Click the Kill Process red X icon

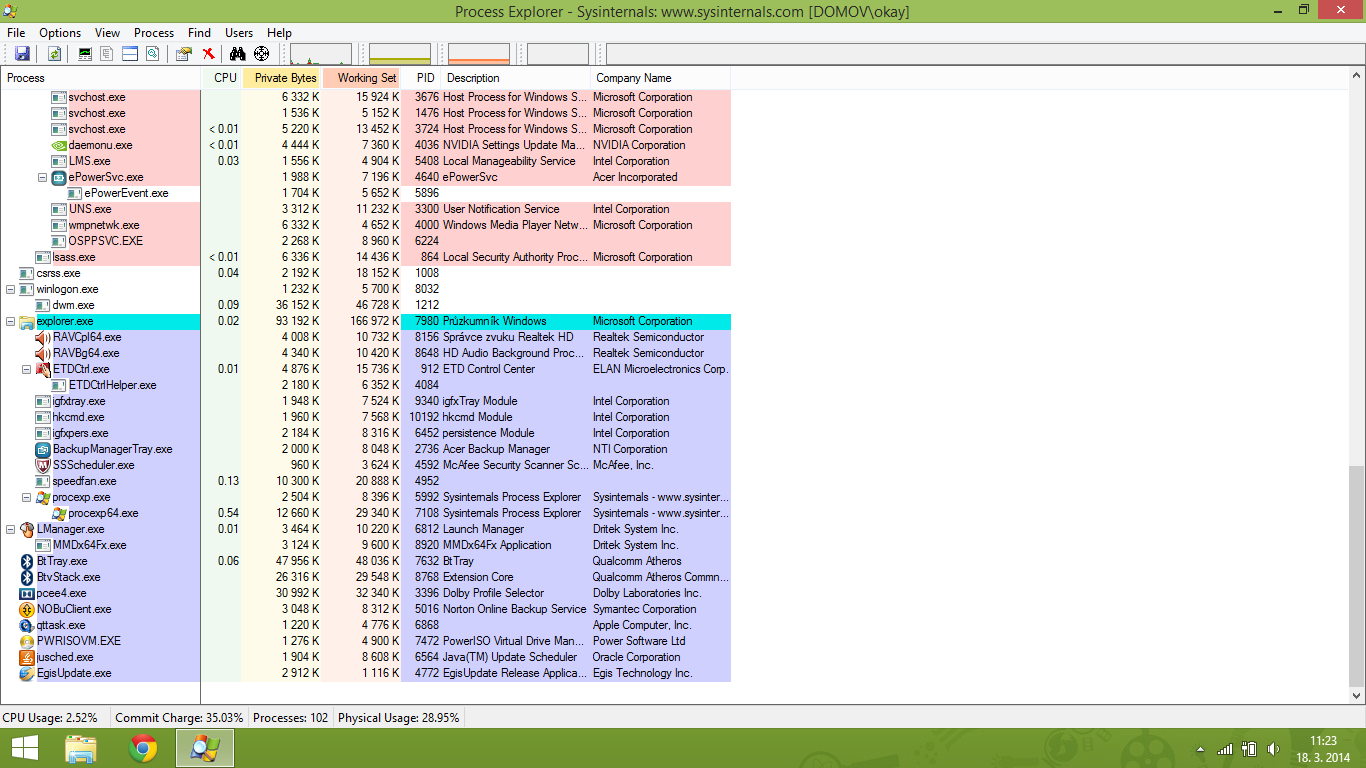click(208, 54)
